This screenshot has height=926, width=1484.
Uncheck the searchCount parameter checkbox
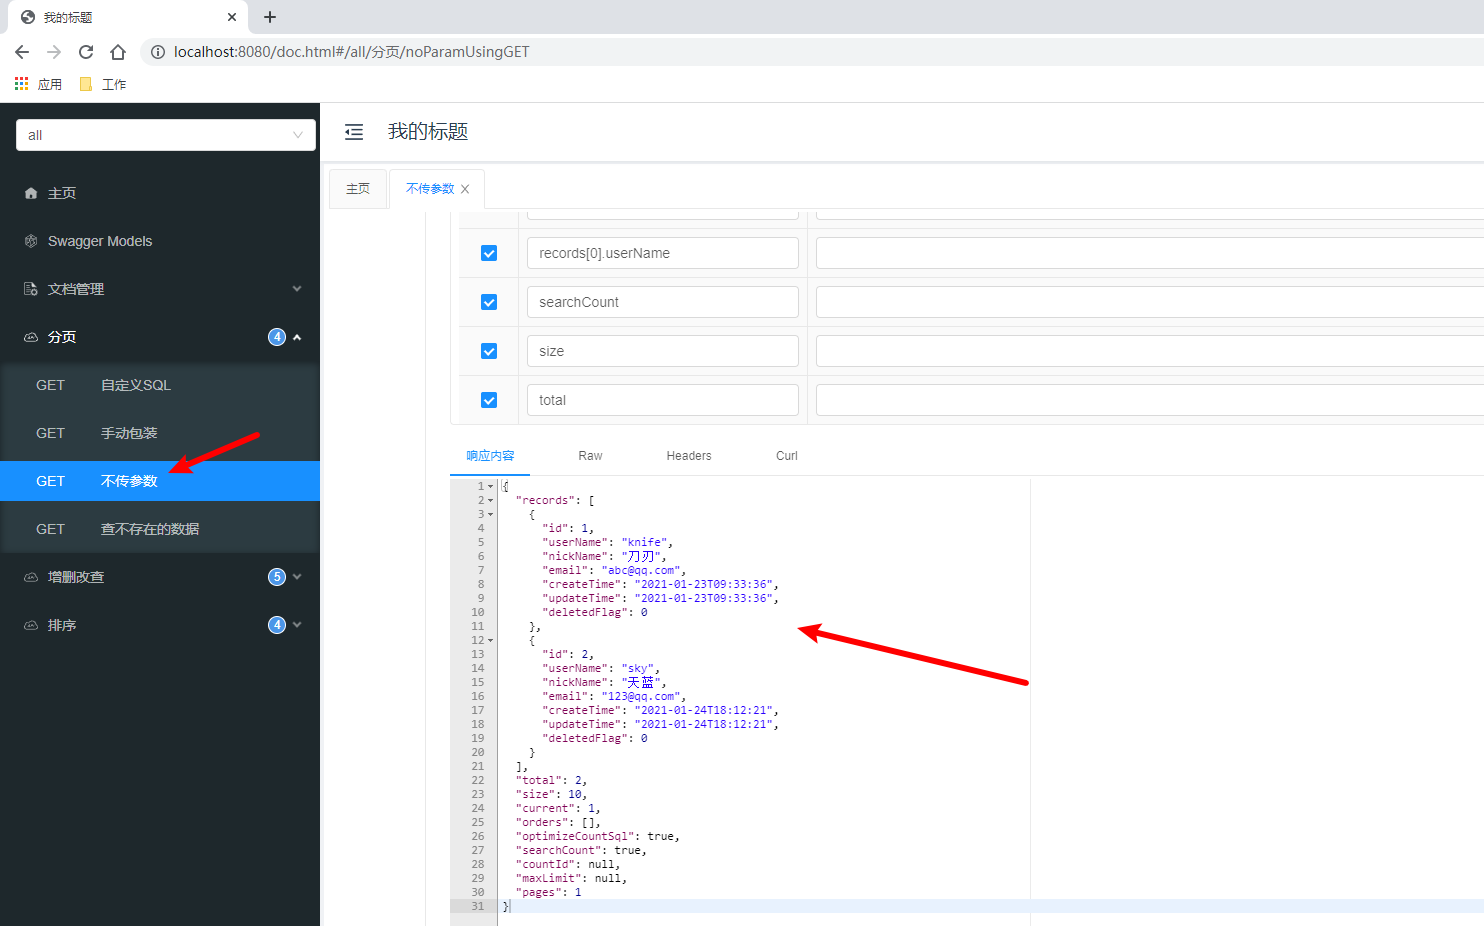coord(489,302)
